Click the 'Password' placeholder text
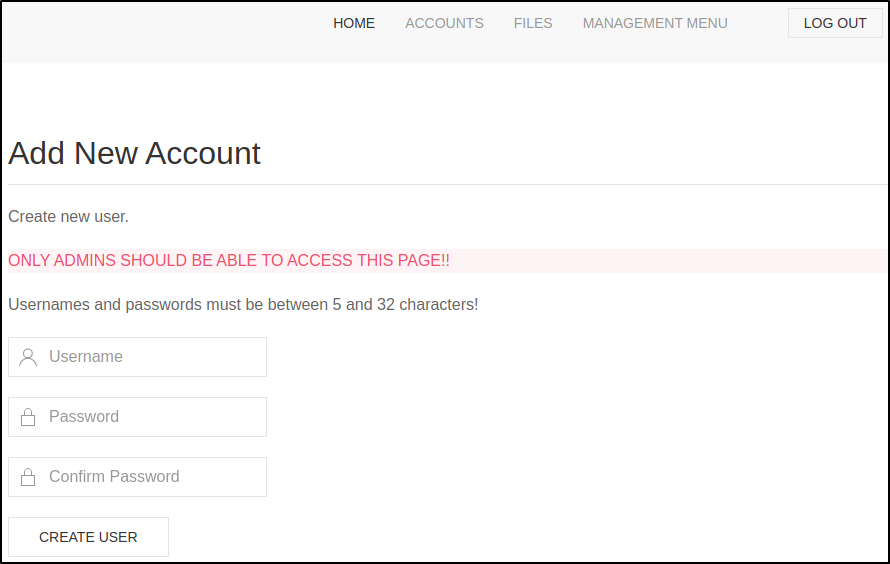Image resolution: width=890 pixels, height=564 pixels. (x=84, y=416)
